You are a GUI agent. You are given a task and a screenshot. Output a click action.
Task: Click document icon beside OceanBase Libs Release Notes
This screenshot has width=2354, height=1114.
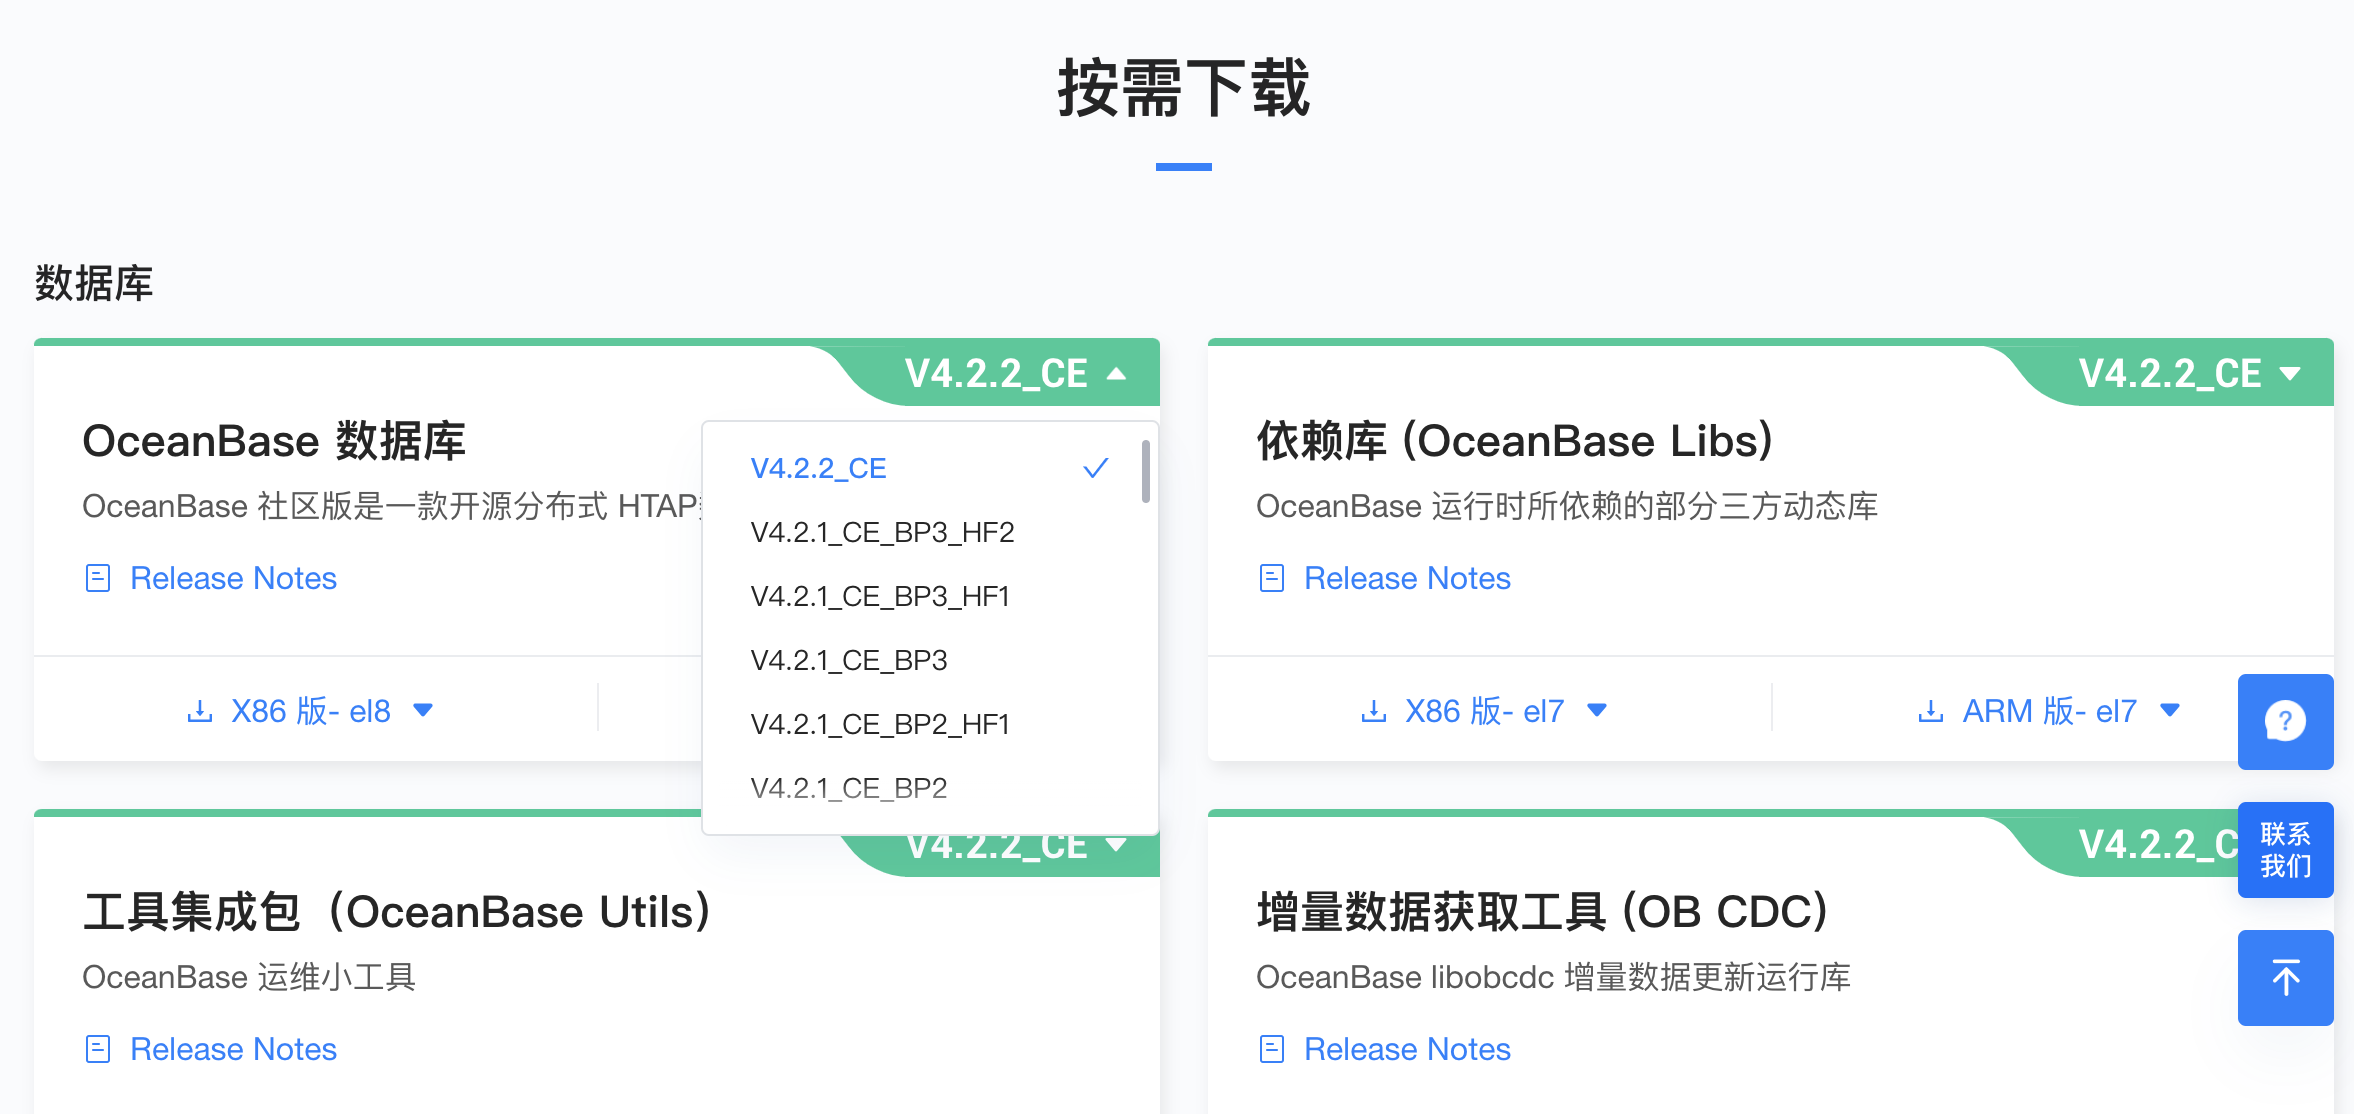1271,578
